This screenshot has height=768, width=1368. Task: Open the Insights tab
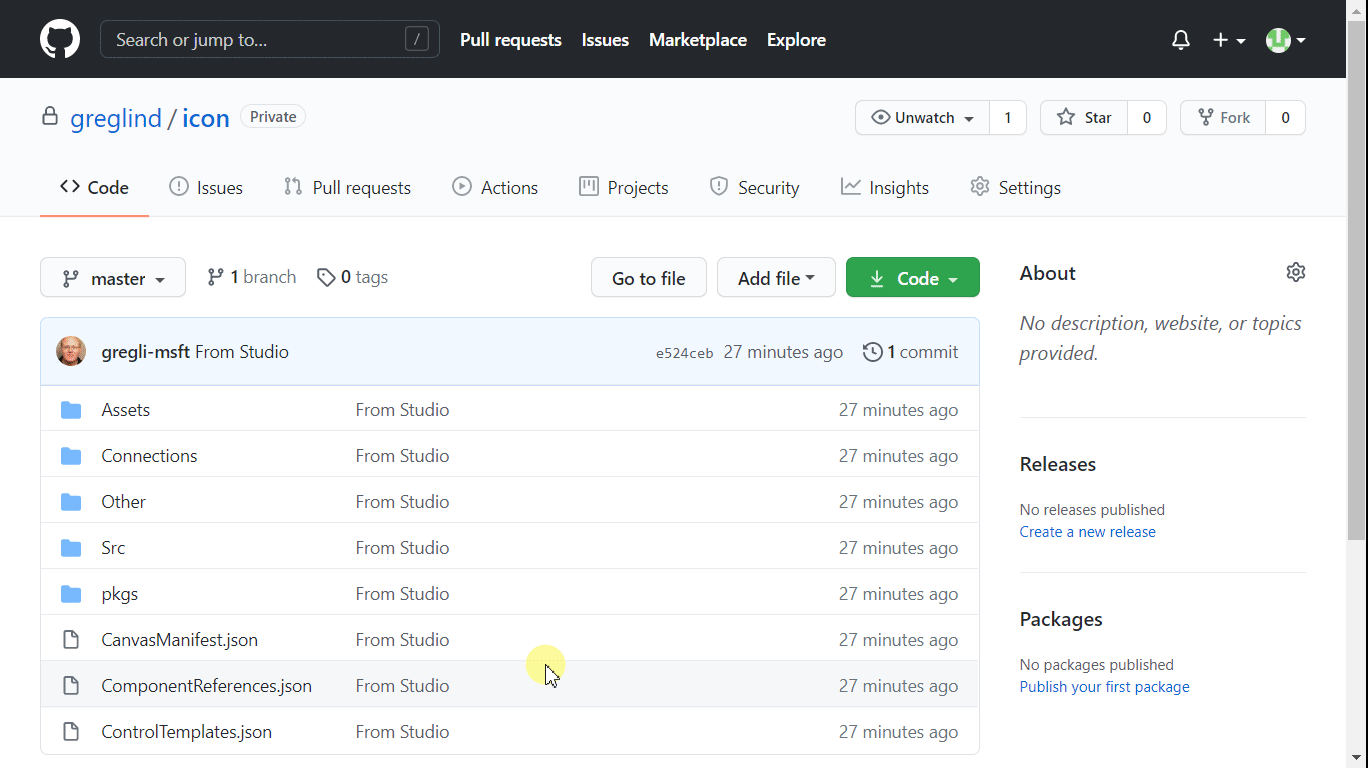885,188
